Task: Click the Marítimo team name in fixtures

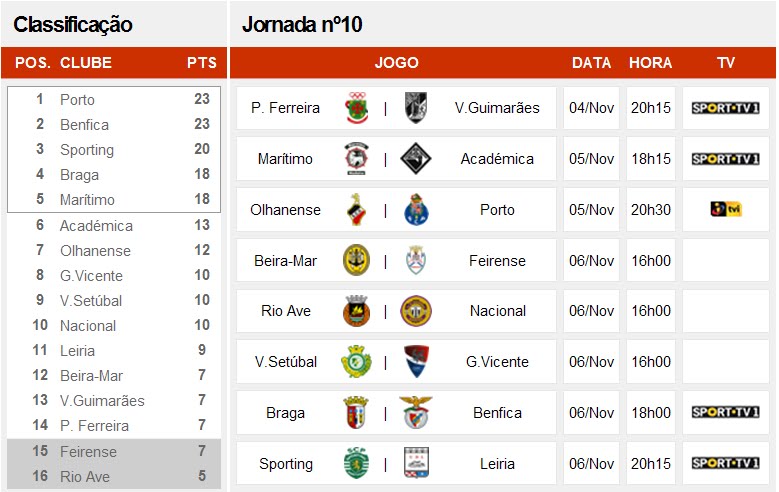Action: (x=285, y=159)
